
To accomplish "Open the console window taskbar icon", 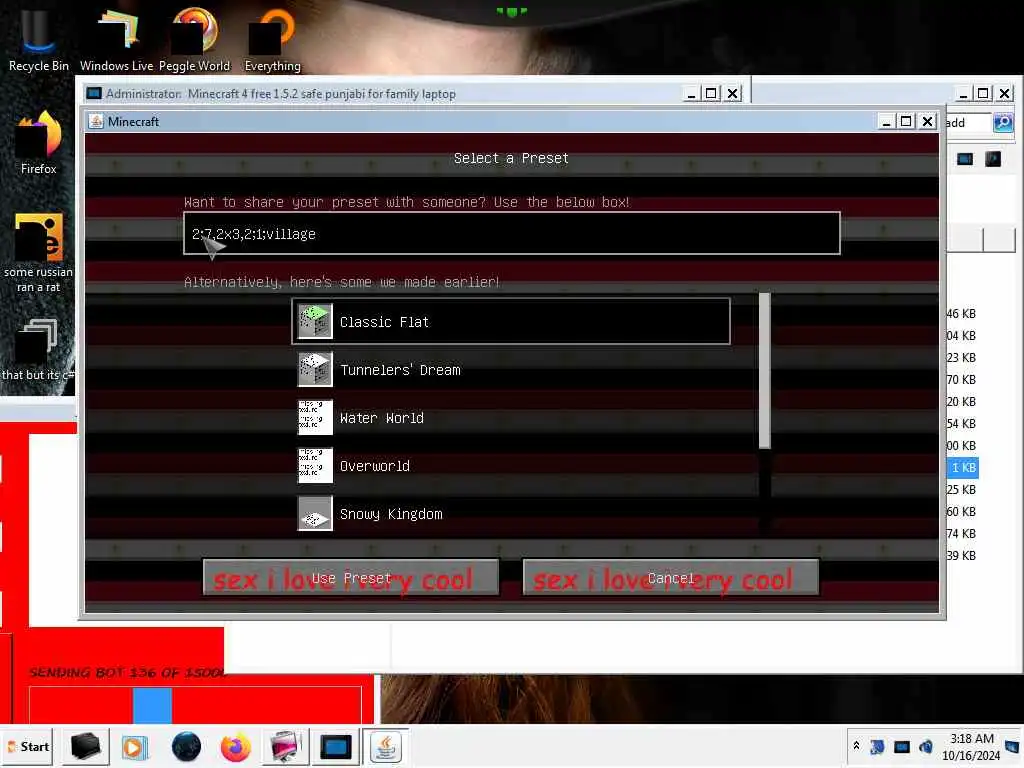I will pos(336,746).
